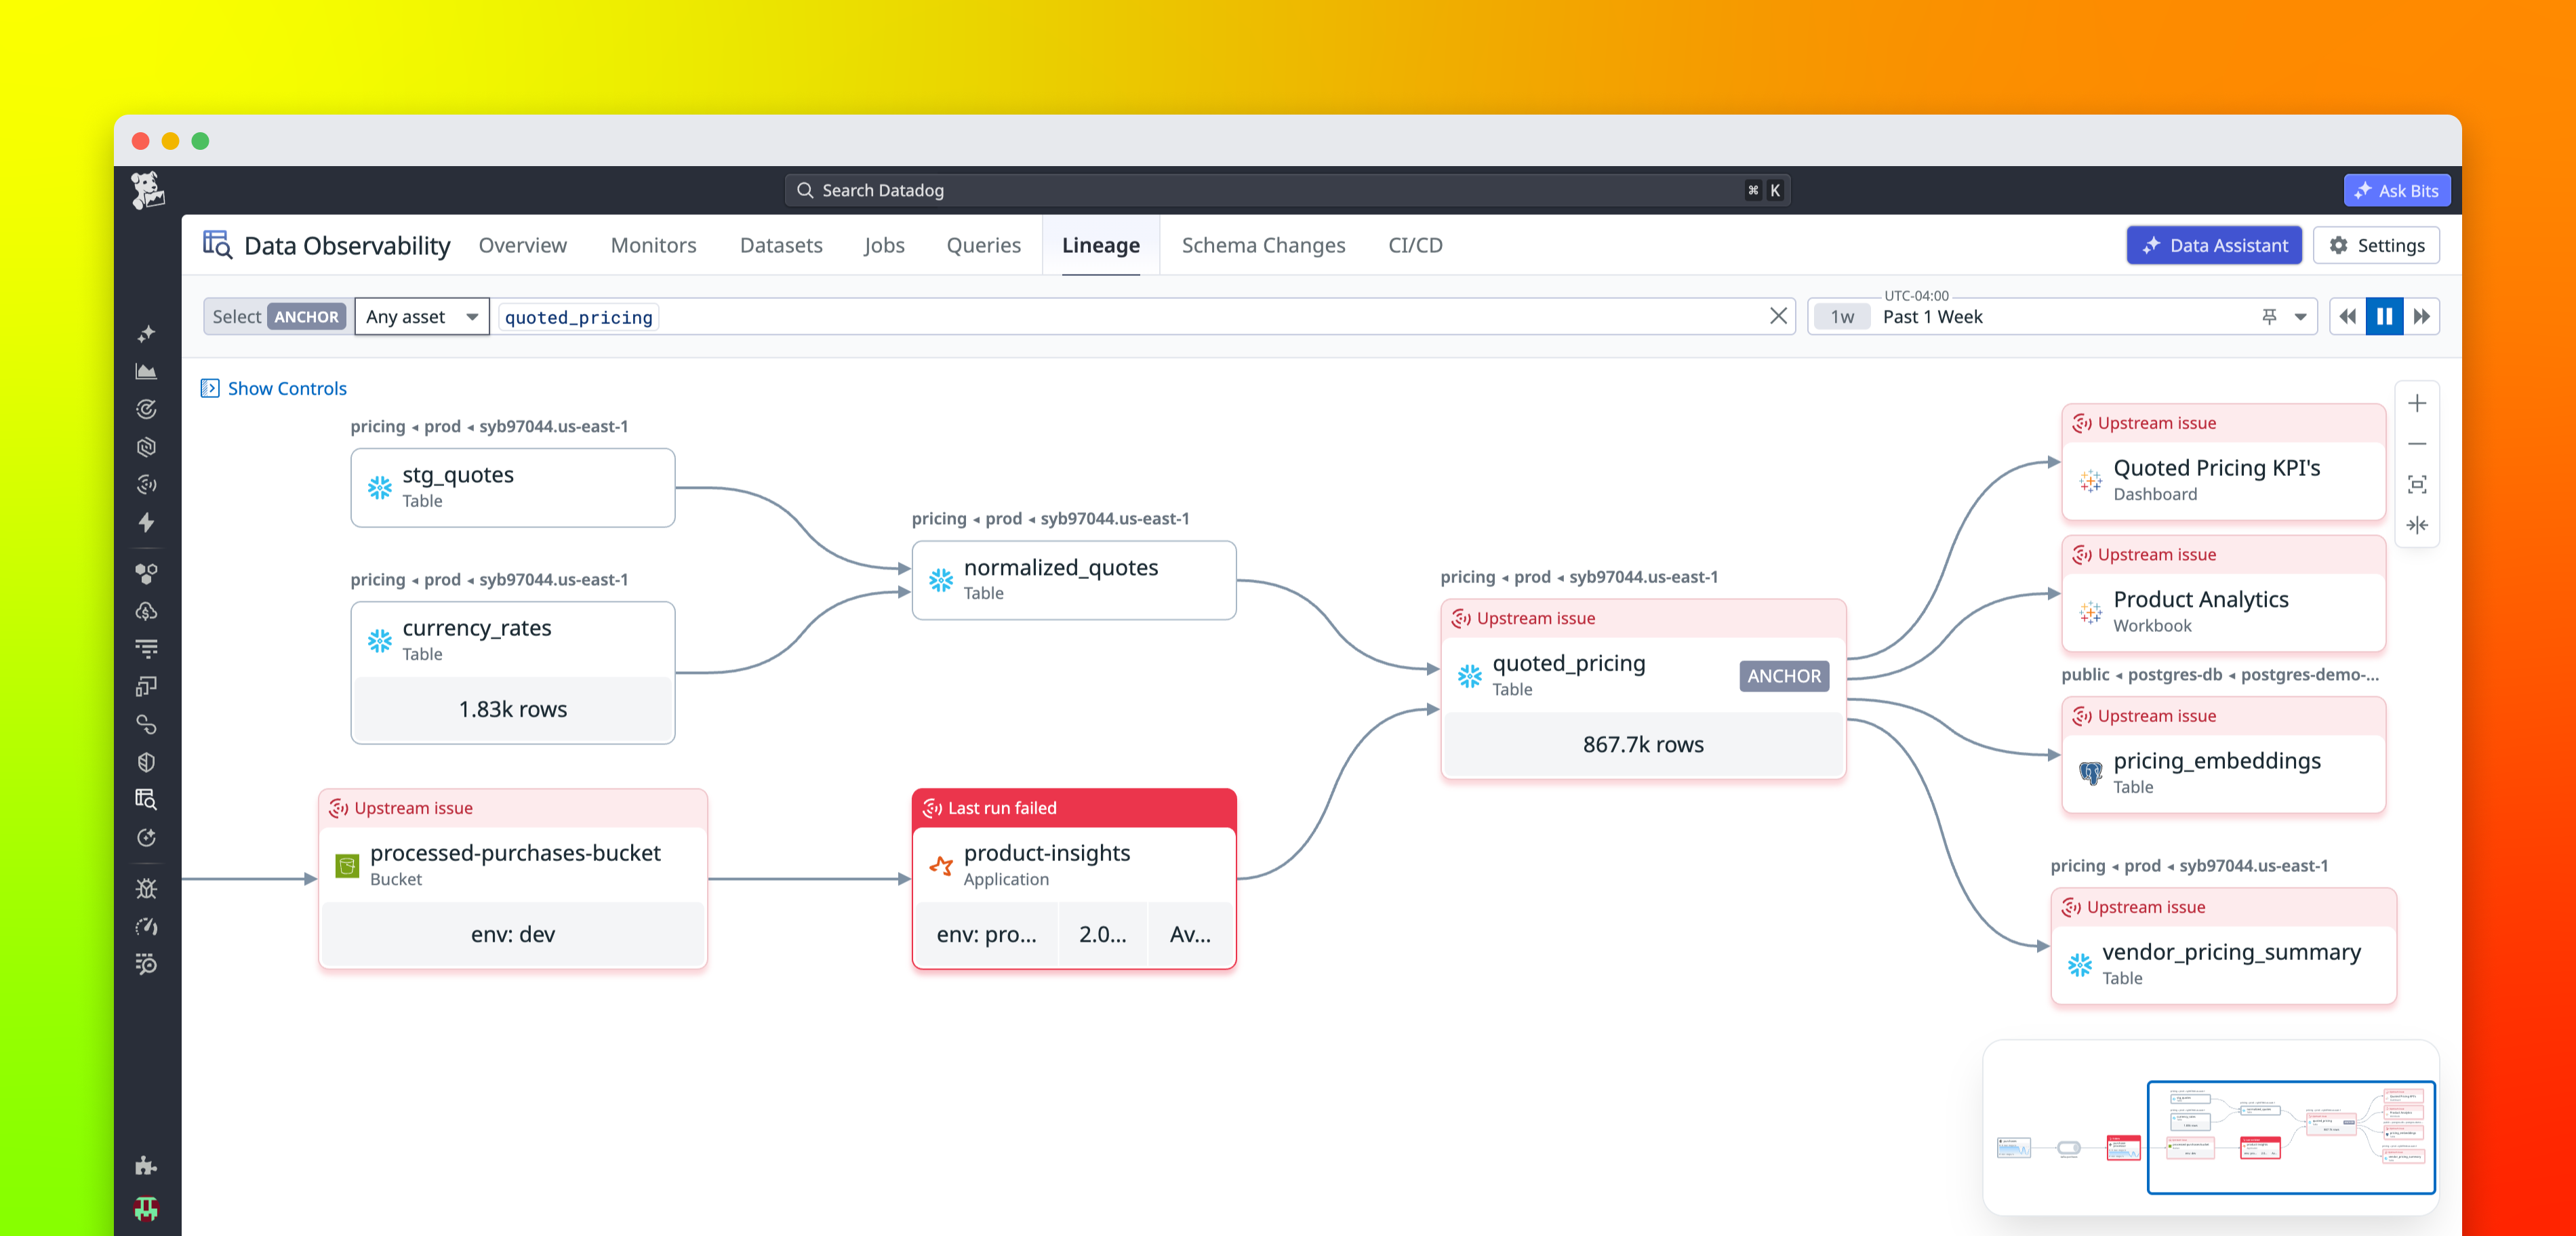Image resolution: width=2576 pixels, height=1236 pixels.
Task: Open the area chart icon in the sidebar
Action: pos(146,372)
